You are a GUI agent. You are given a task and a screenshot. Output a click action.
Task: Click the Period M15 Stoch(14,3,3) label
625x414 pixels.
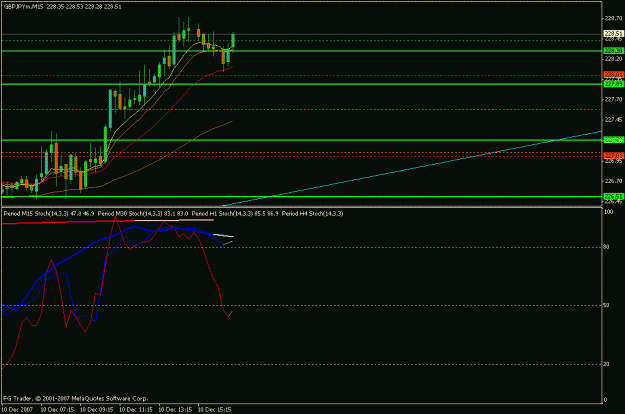tap(36, 214)
